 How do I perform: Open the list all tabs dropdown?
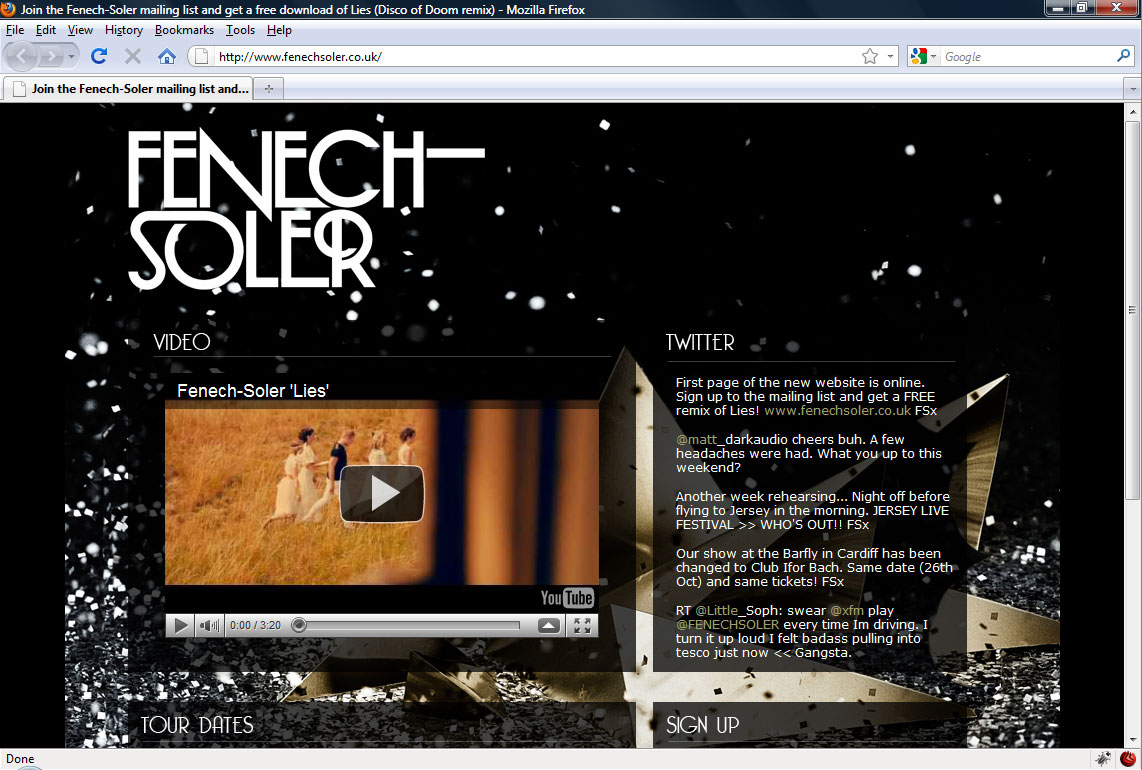click(x=1133, y=89)
